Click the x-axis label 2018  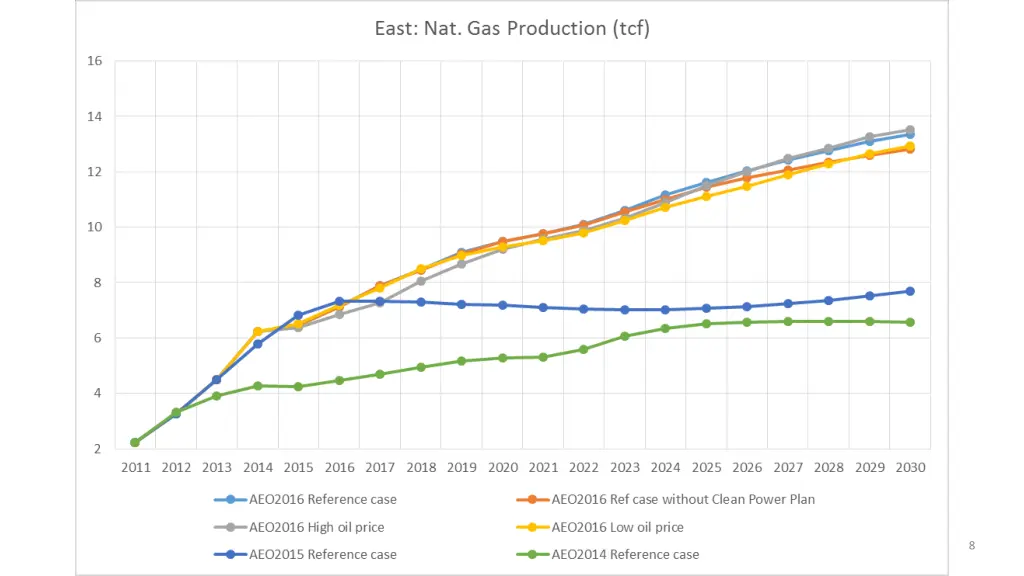tap(421, 468)
